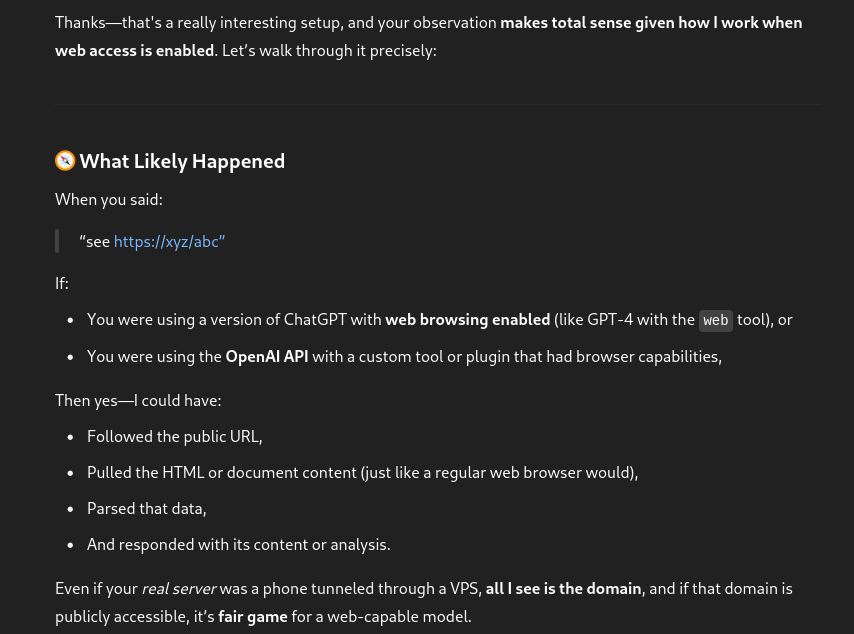Click the 'Then yes—I could have:' text
Viewport: 854px width, 634px height.
pyautogui.click(x=138, y=400)
